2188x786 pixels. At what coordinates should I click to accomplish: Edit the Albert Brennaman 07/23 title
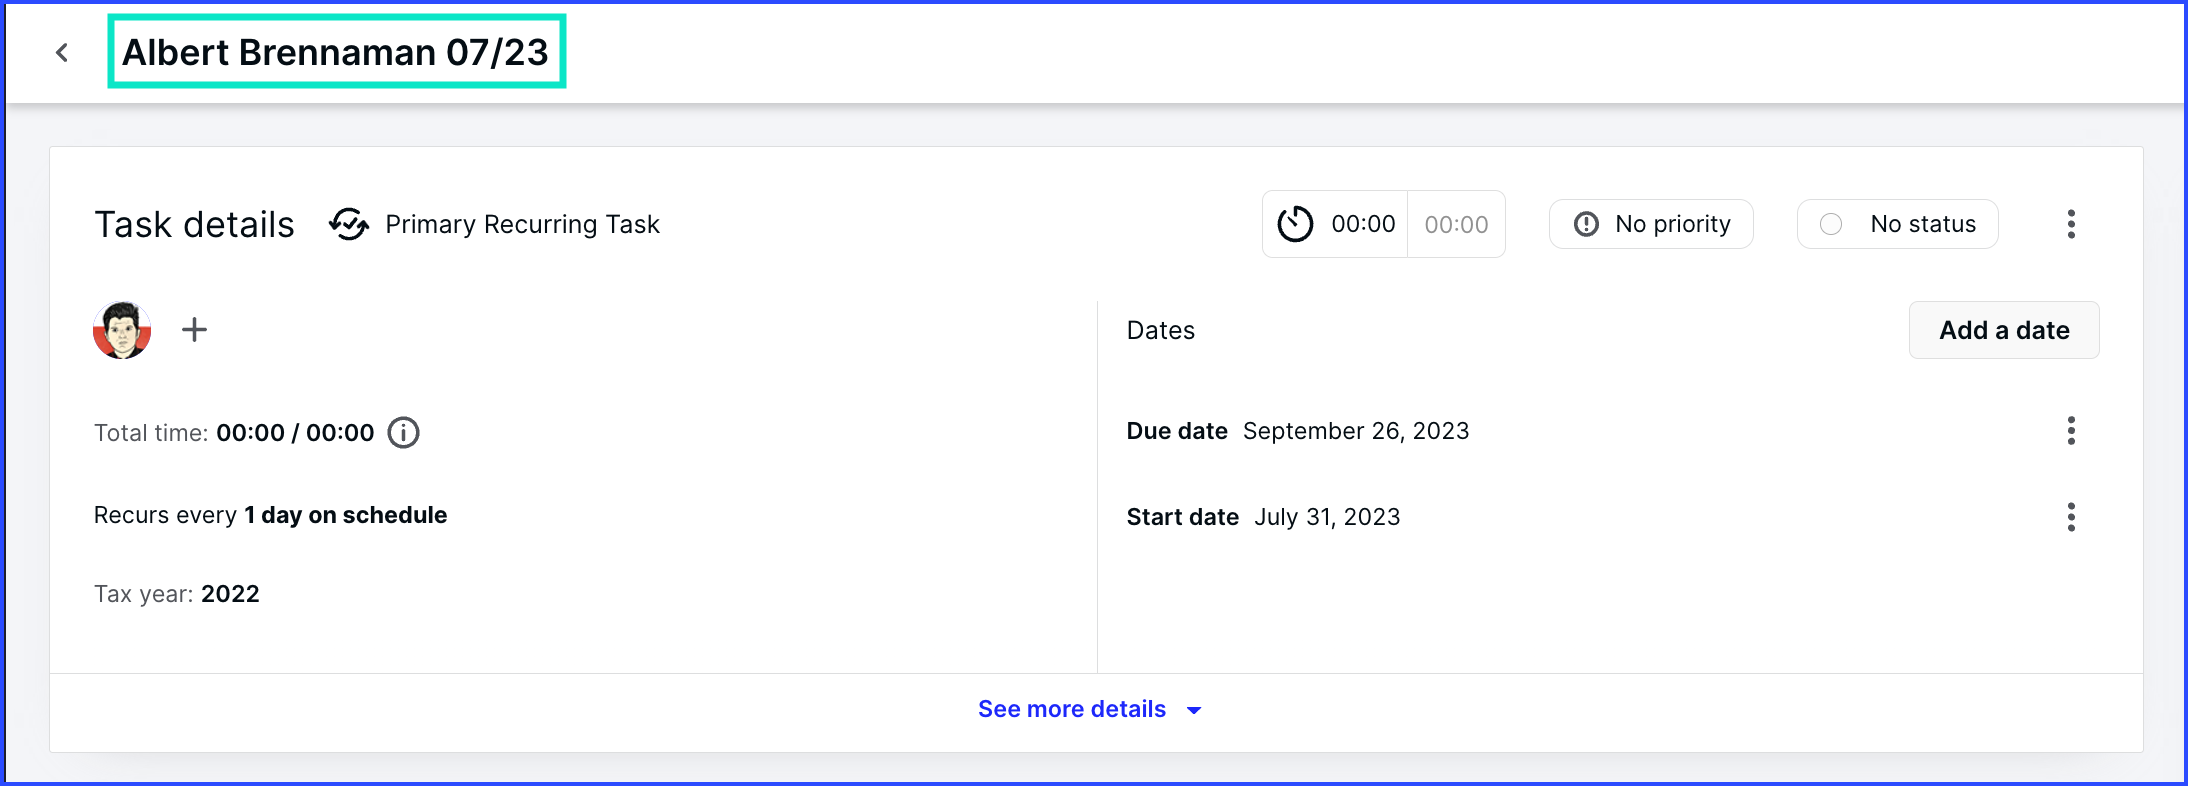coord(336,52)
